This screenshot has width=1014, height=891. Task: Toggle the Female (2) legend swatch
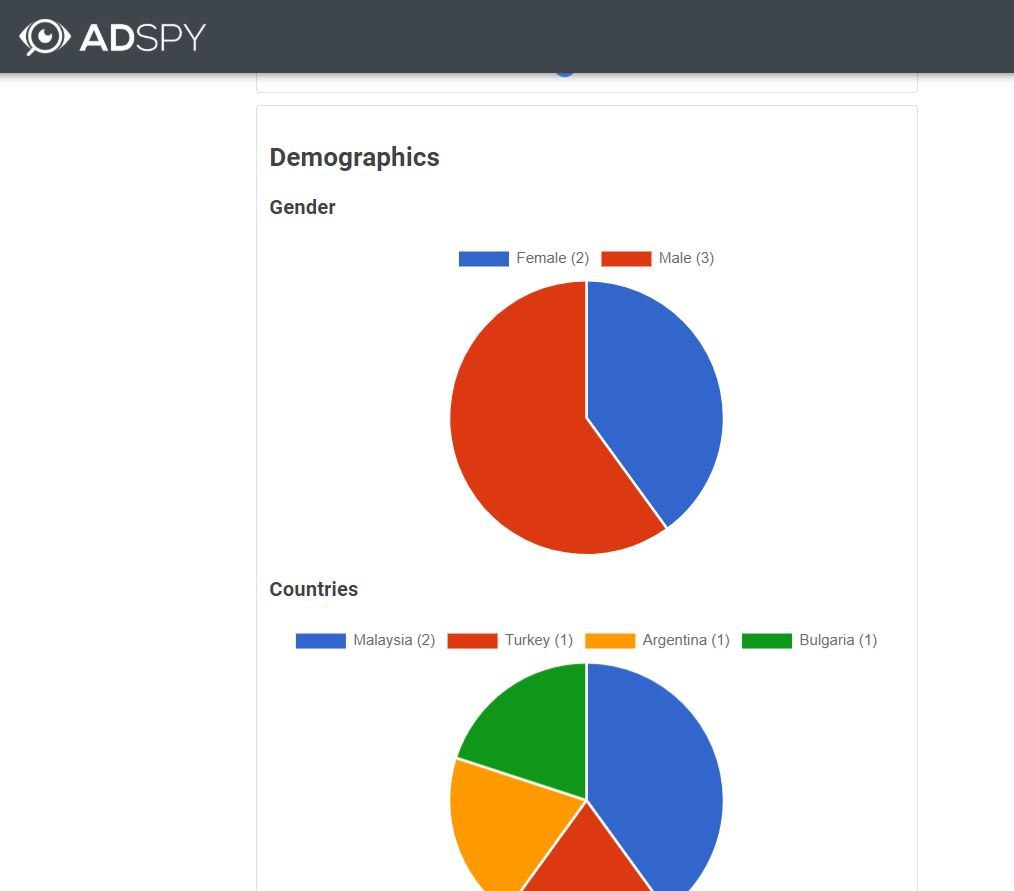[484, 259]
